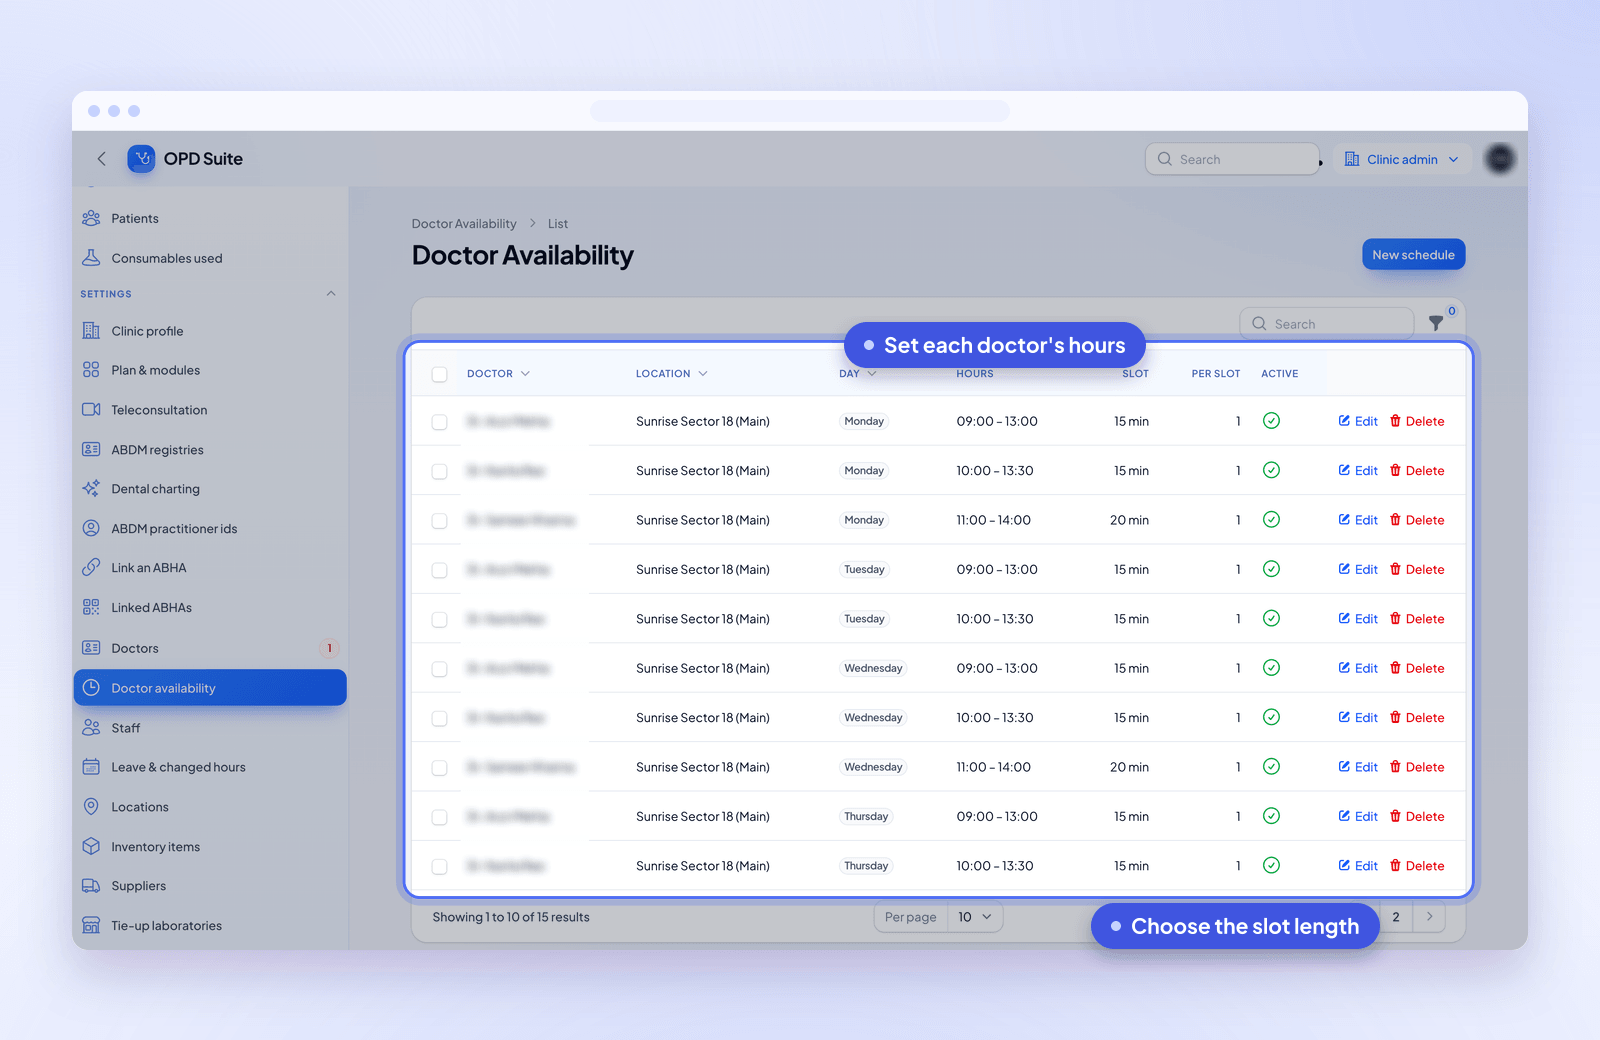1600x1040 pixels.
Task: Sort by the Doctor column header
Action: pos(498,373)
